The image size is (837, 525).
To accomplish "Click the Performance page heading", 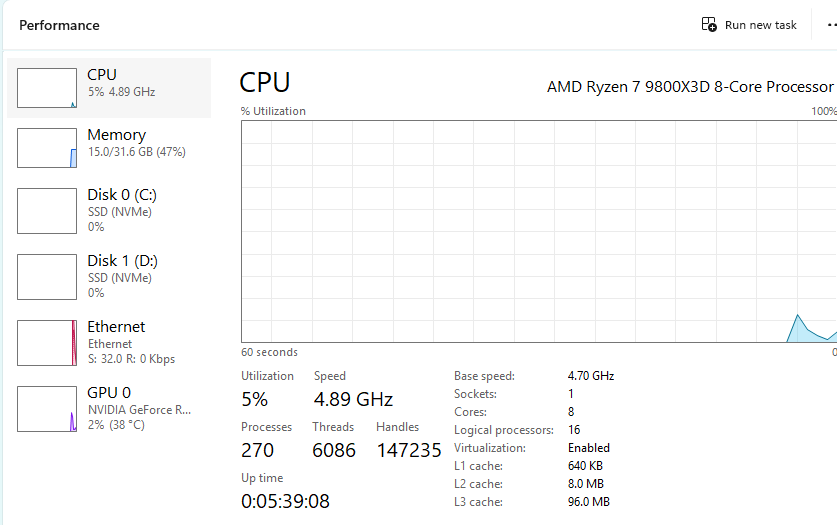I will click(59, 25).
